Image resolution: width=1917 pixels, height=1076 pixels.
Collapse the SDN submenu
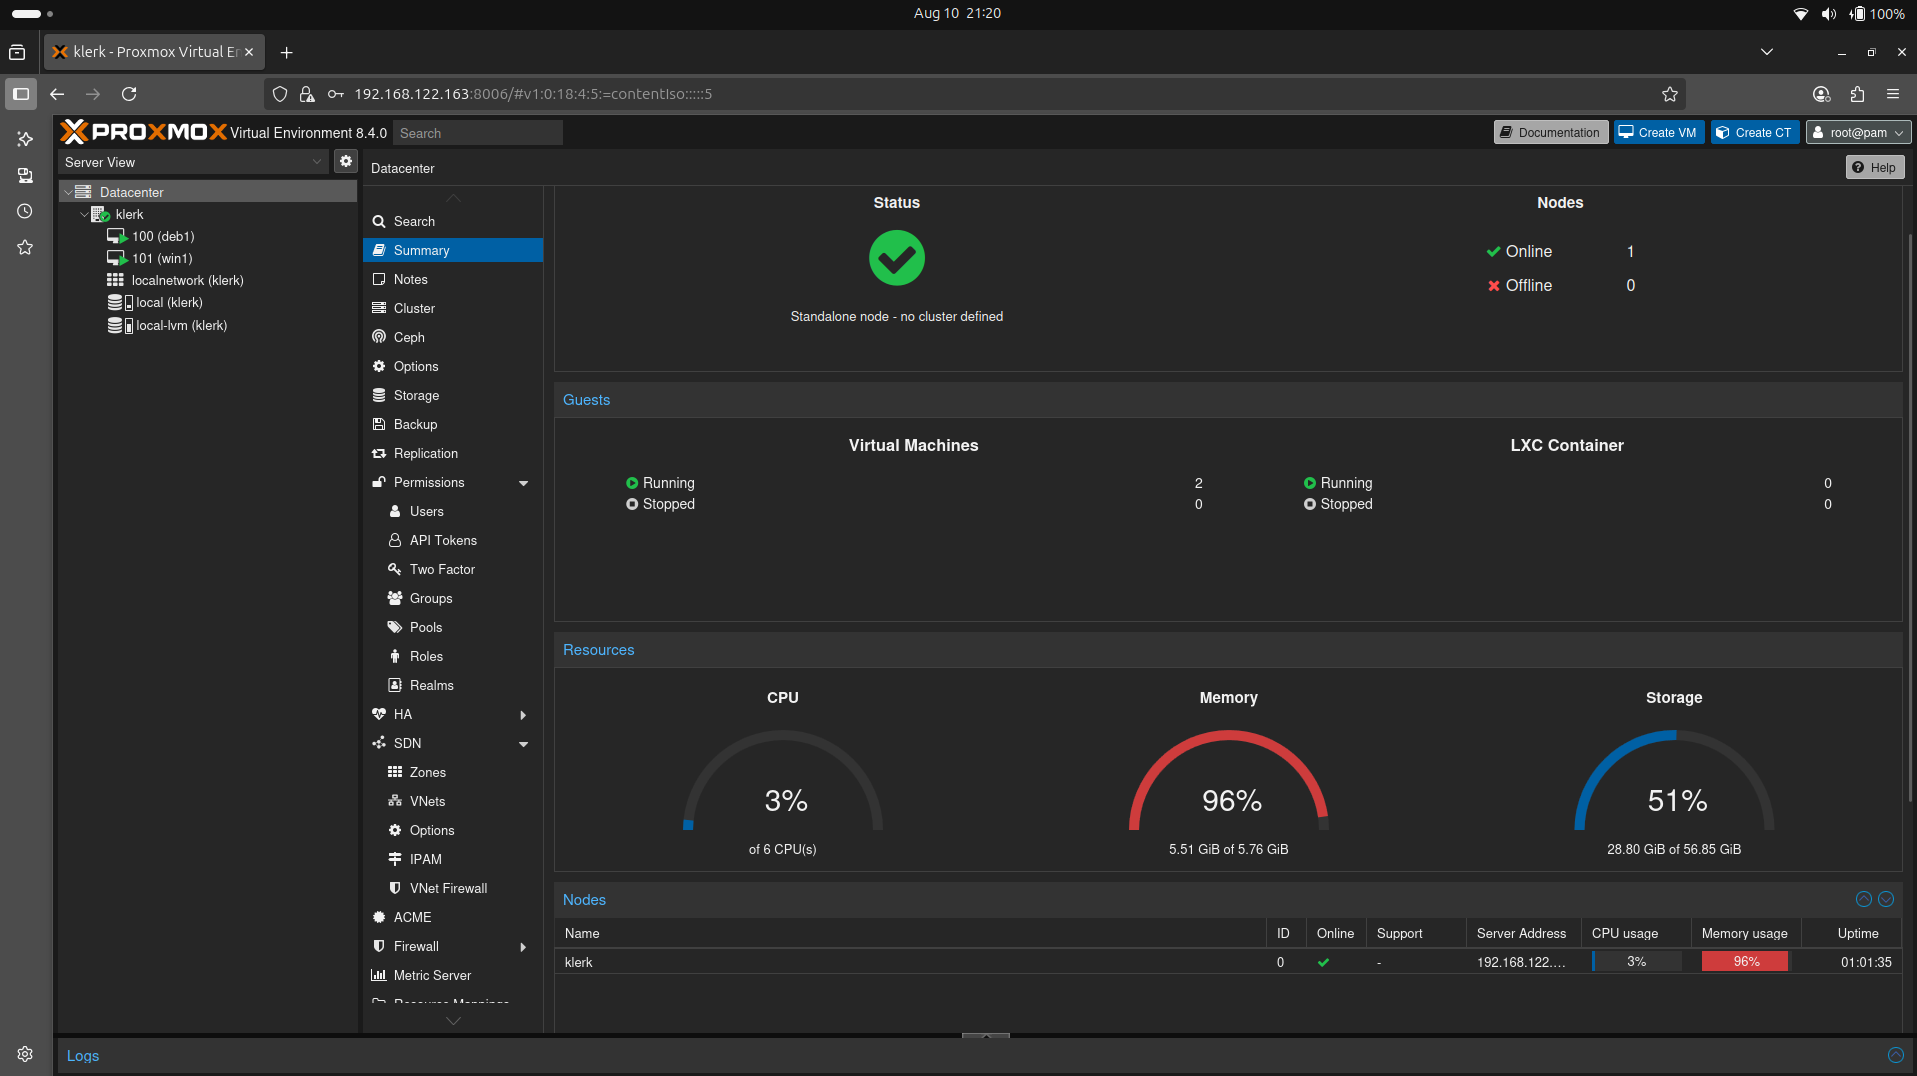pos(523,743)
